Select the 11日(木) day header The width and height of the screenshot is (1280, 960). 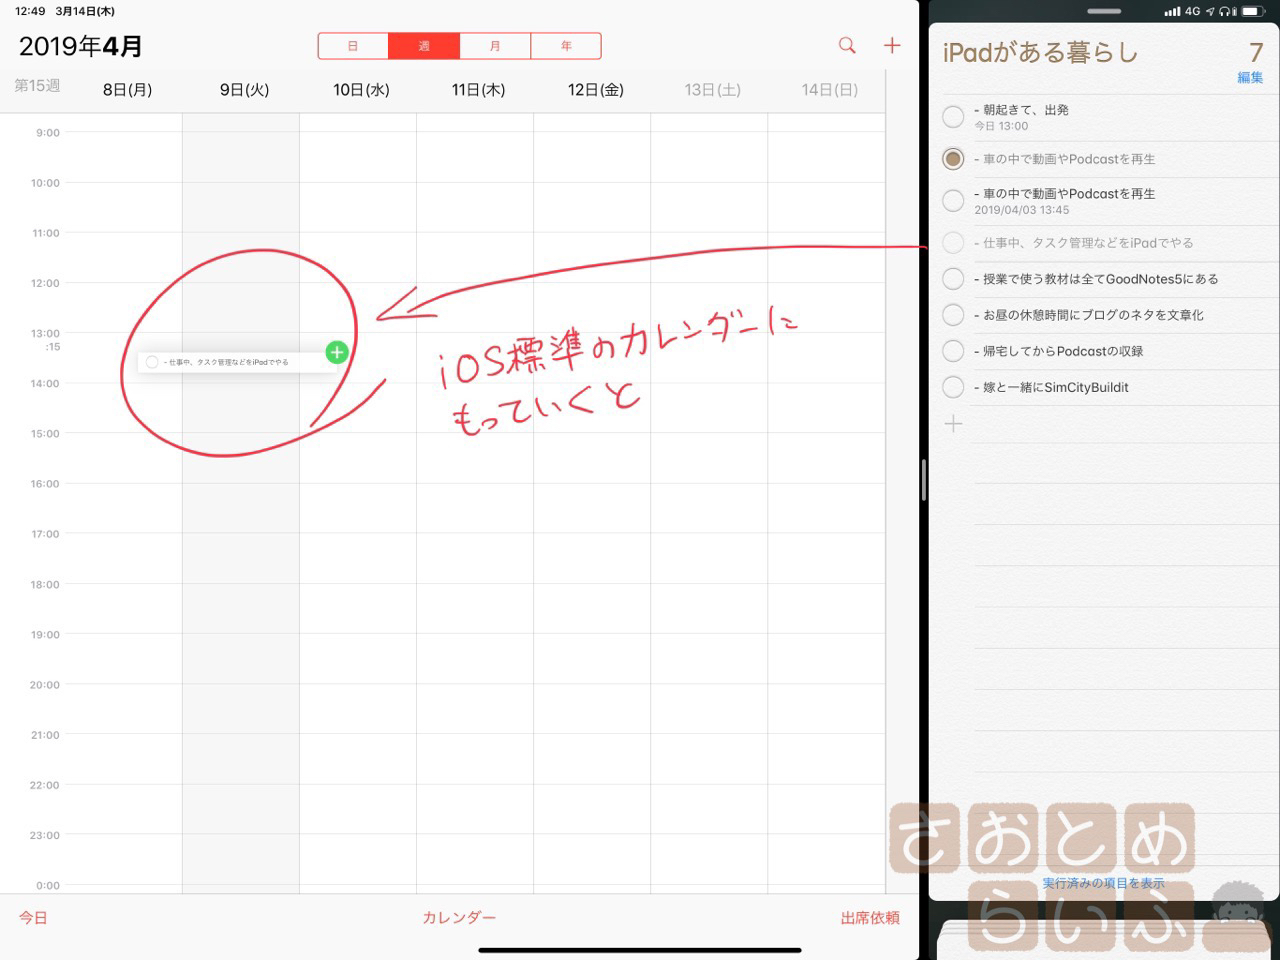coord(478,90)
